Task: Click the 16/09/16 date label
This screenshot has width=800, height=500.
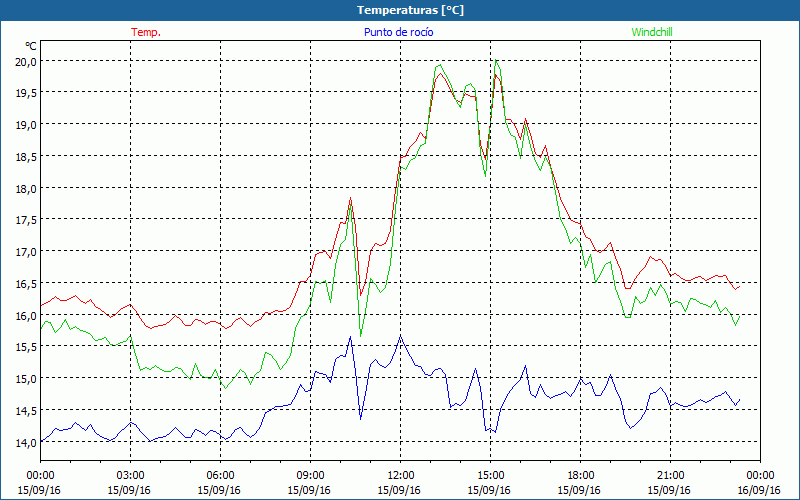Action: [760, 490]
